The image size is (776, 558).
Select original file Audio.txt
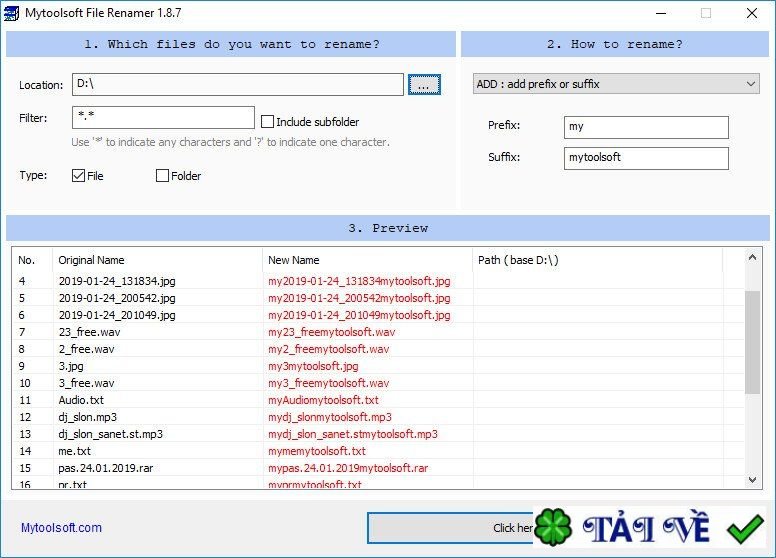[x=81, y=400]
